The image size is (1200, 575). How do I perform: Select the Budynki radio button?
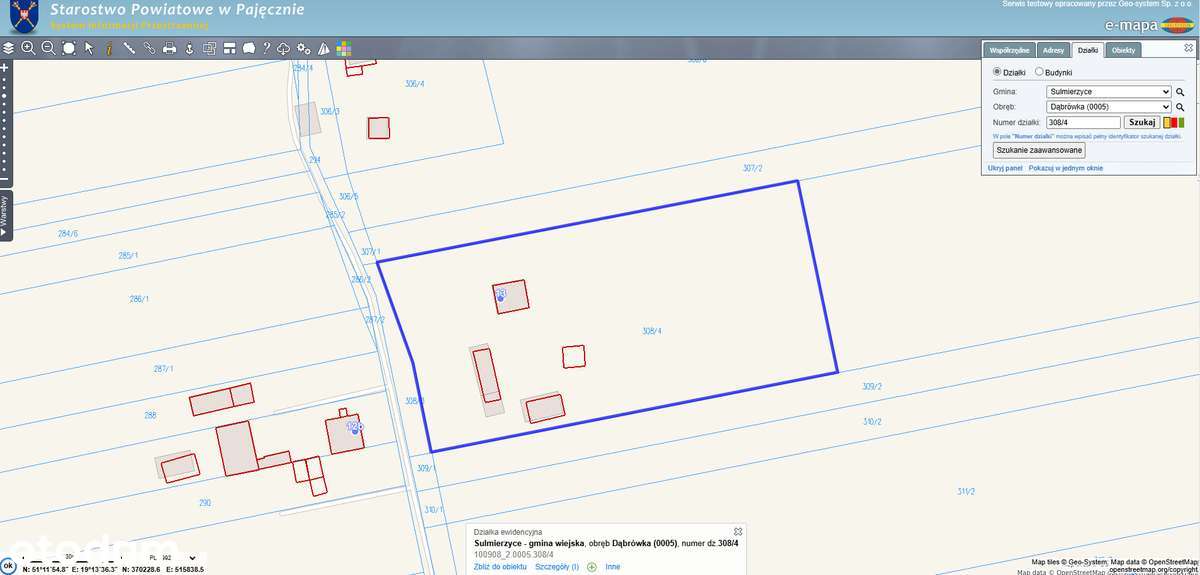1039,72
